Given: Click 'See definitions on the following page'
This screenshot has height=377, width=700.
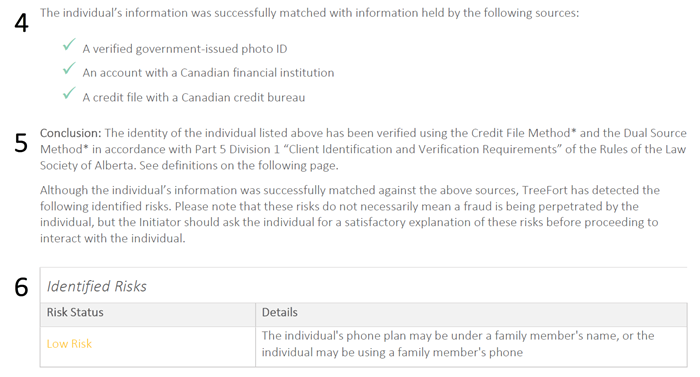Looking at the screenshot, I should coord(239,166).
